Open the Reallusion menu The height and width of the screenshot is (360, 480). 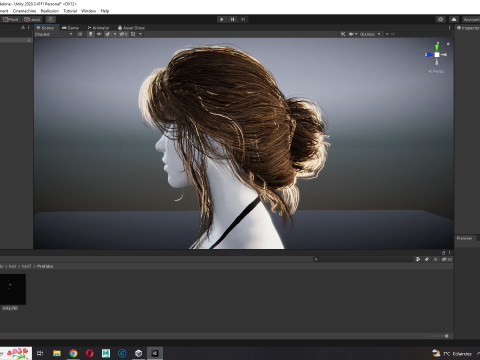click(x=50, y=11)
